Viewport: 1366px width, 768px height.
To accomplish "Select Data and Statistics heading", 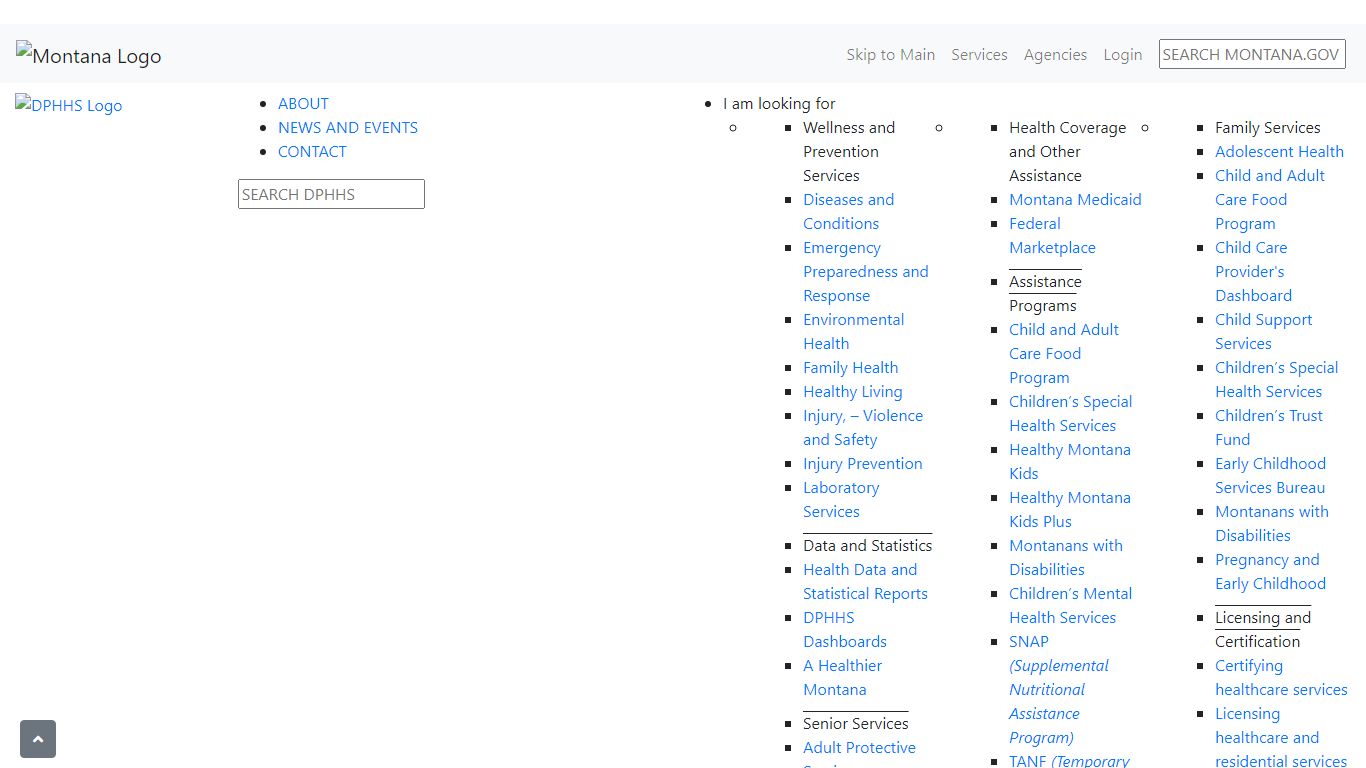I will [x=867, y=545].
